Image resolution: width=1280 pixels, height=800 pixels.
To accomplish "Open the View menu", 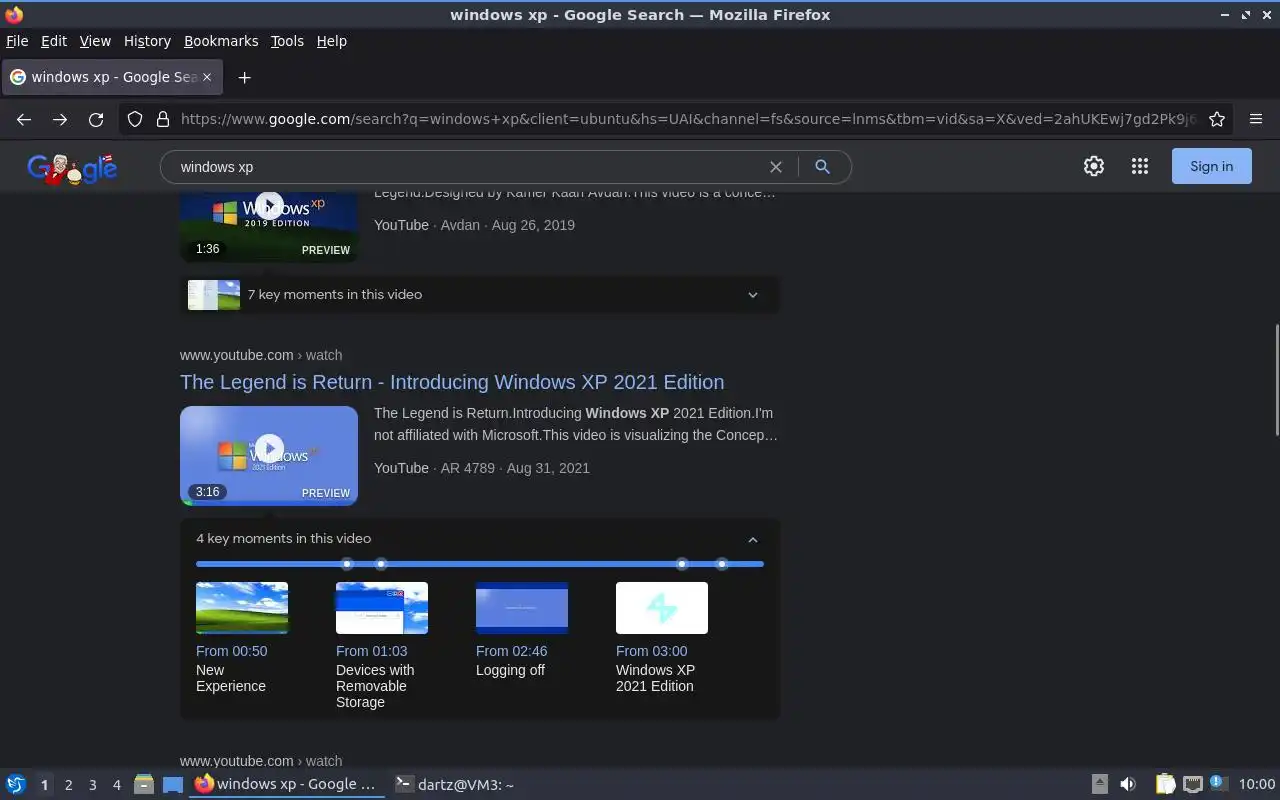I will [x=95, y=41].
